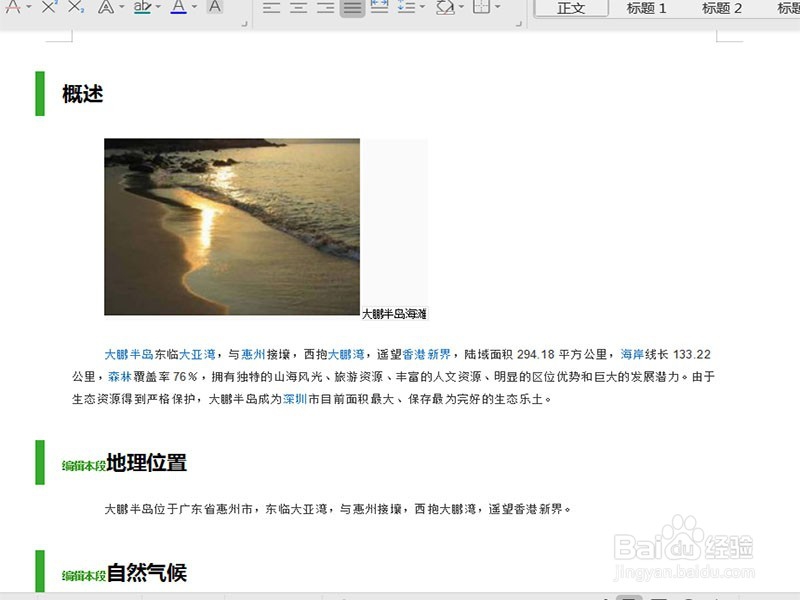
Task: Apply distributed alignment
Action: click(x=379, y=7)
